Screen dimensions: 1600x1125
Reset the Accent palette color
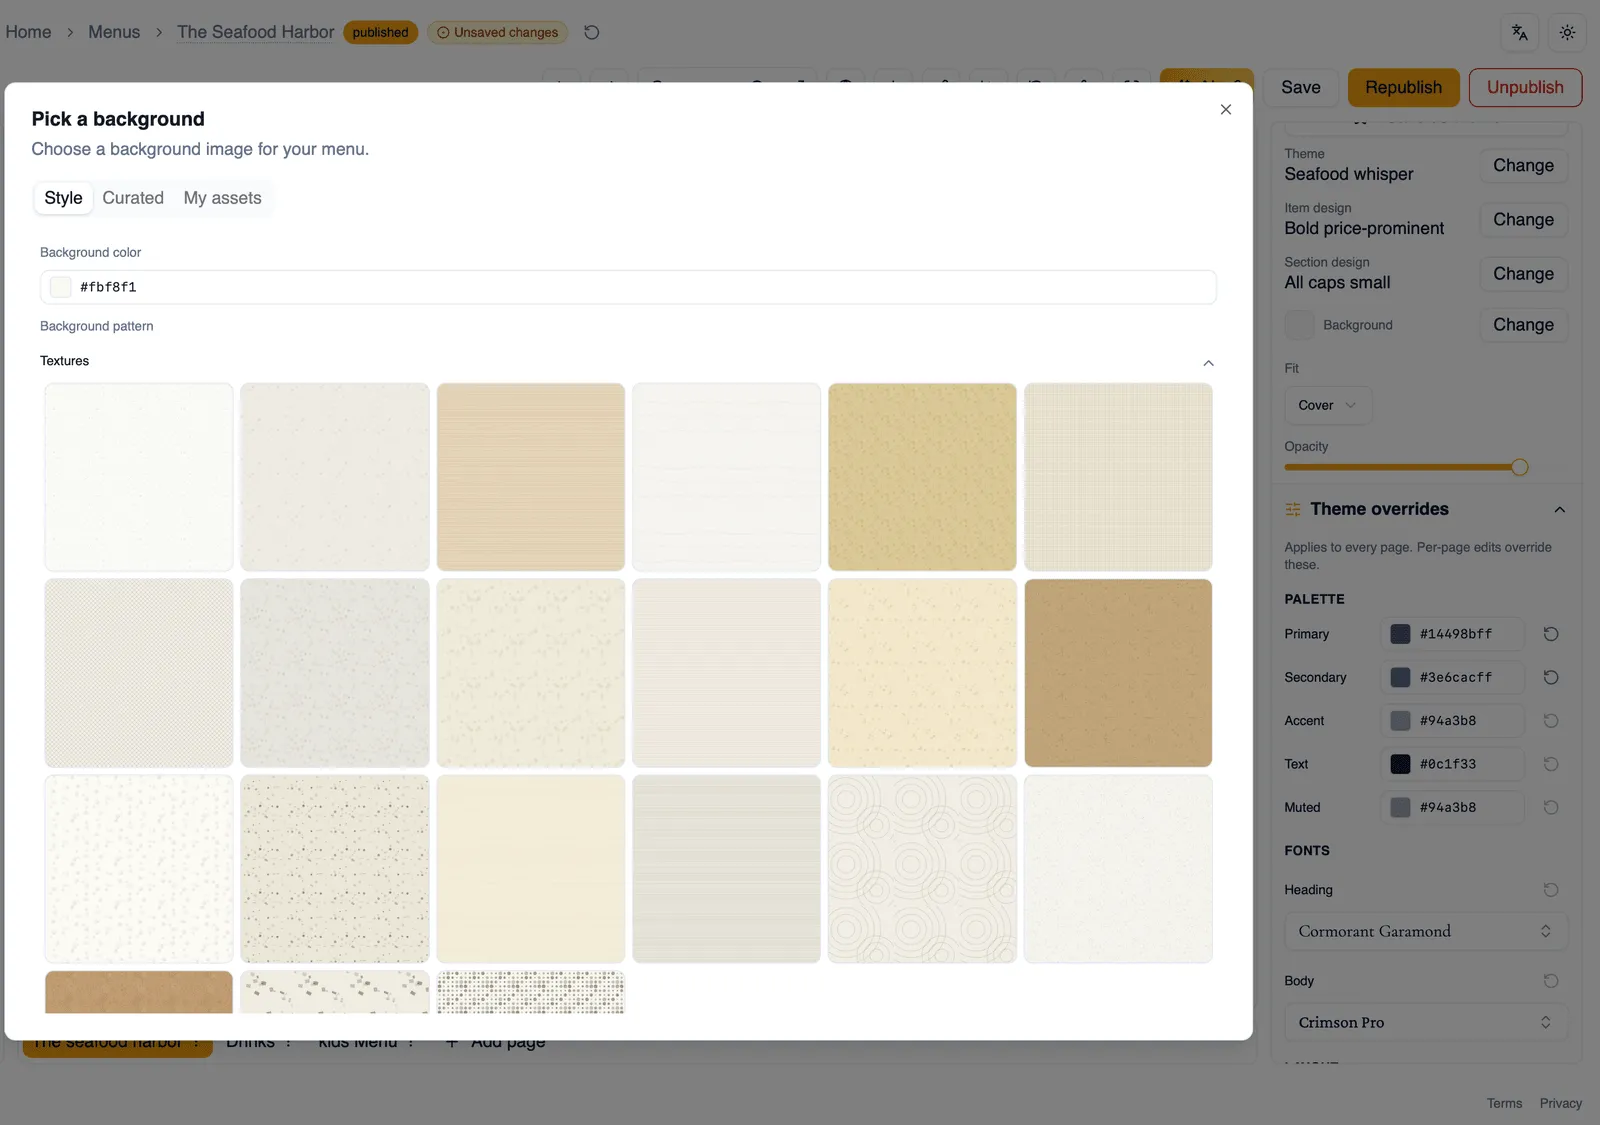(x=1551, y=721)
